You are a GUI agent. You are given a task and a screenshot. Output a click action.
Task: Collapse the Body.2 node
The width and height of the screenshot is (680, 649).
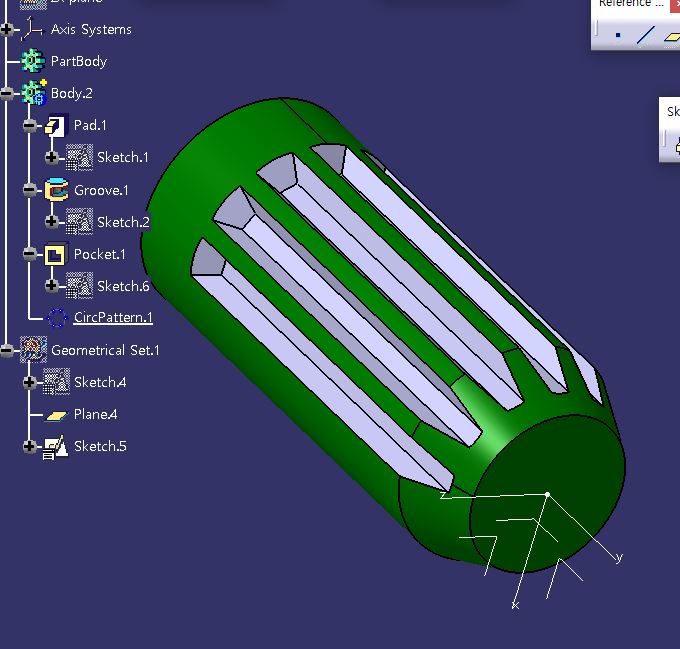click(7, 93)
